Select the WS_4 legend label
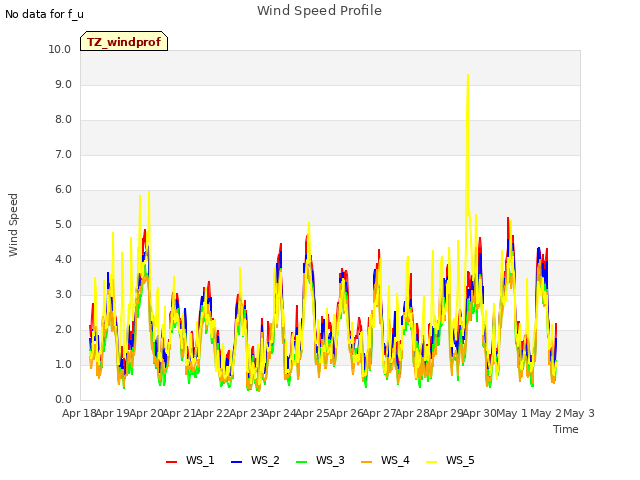The image size is (640, 480). coord(395,460)
